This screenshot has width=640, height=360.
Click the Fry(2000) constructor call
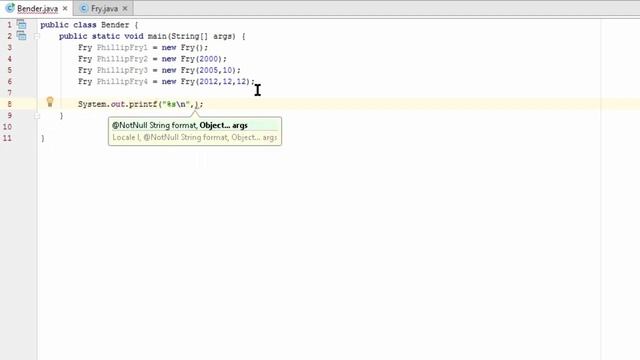[x=202, y=59]
